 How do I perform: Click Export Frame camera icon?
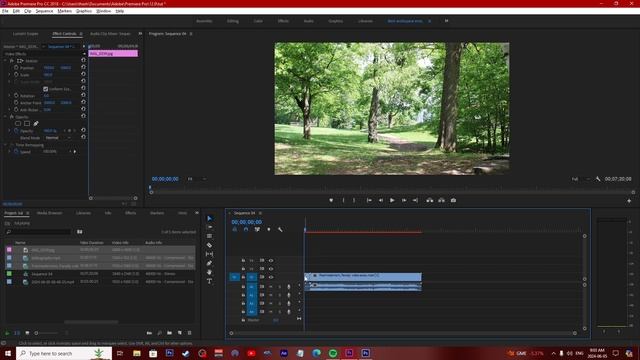click(x=453, y=200)
